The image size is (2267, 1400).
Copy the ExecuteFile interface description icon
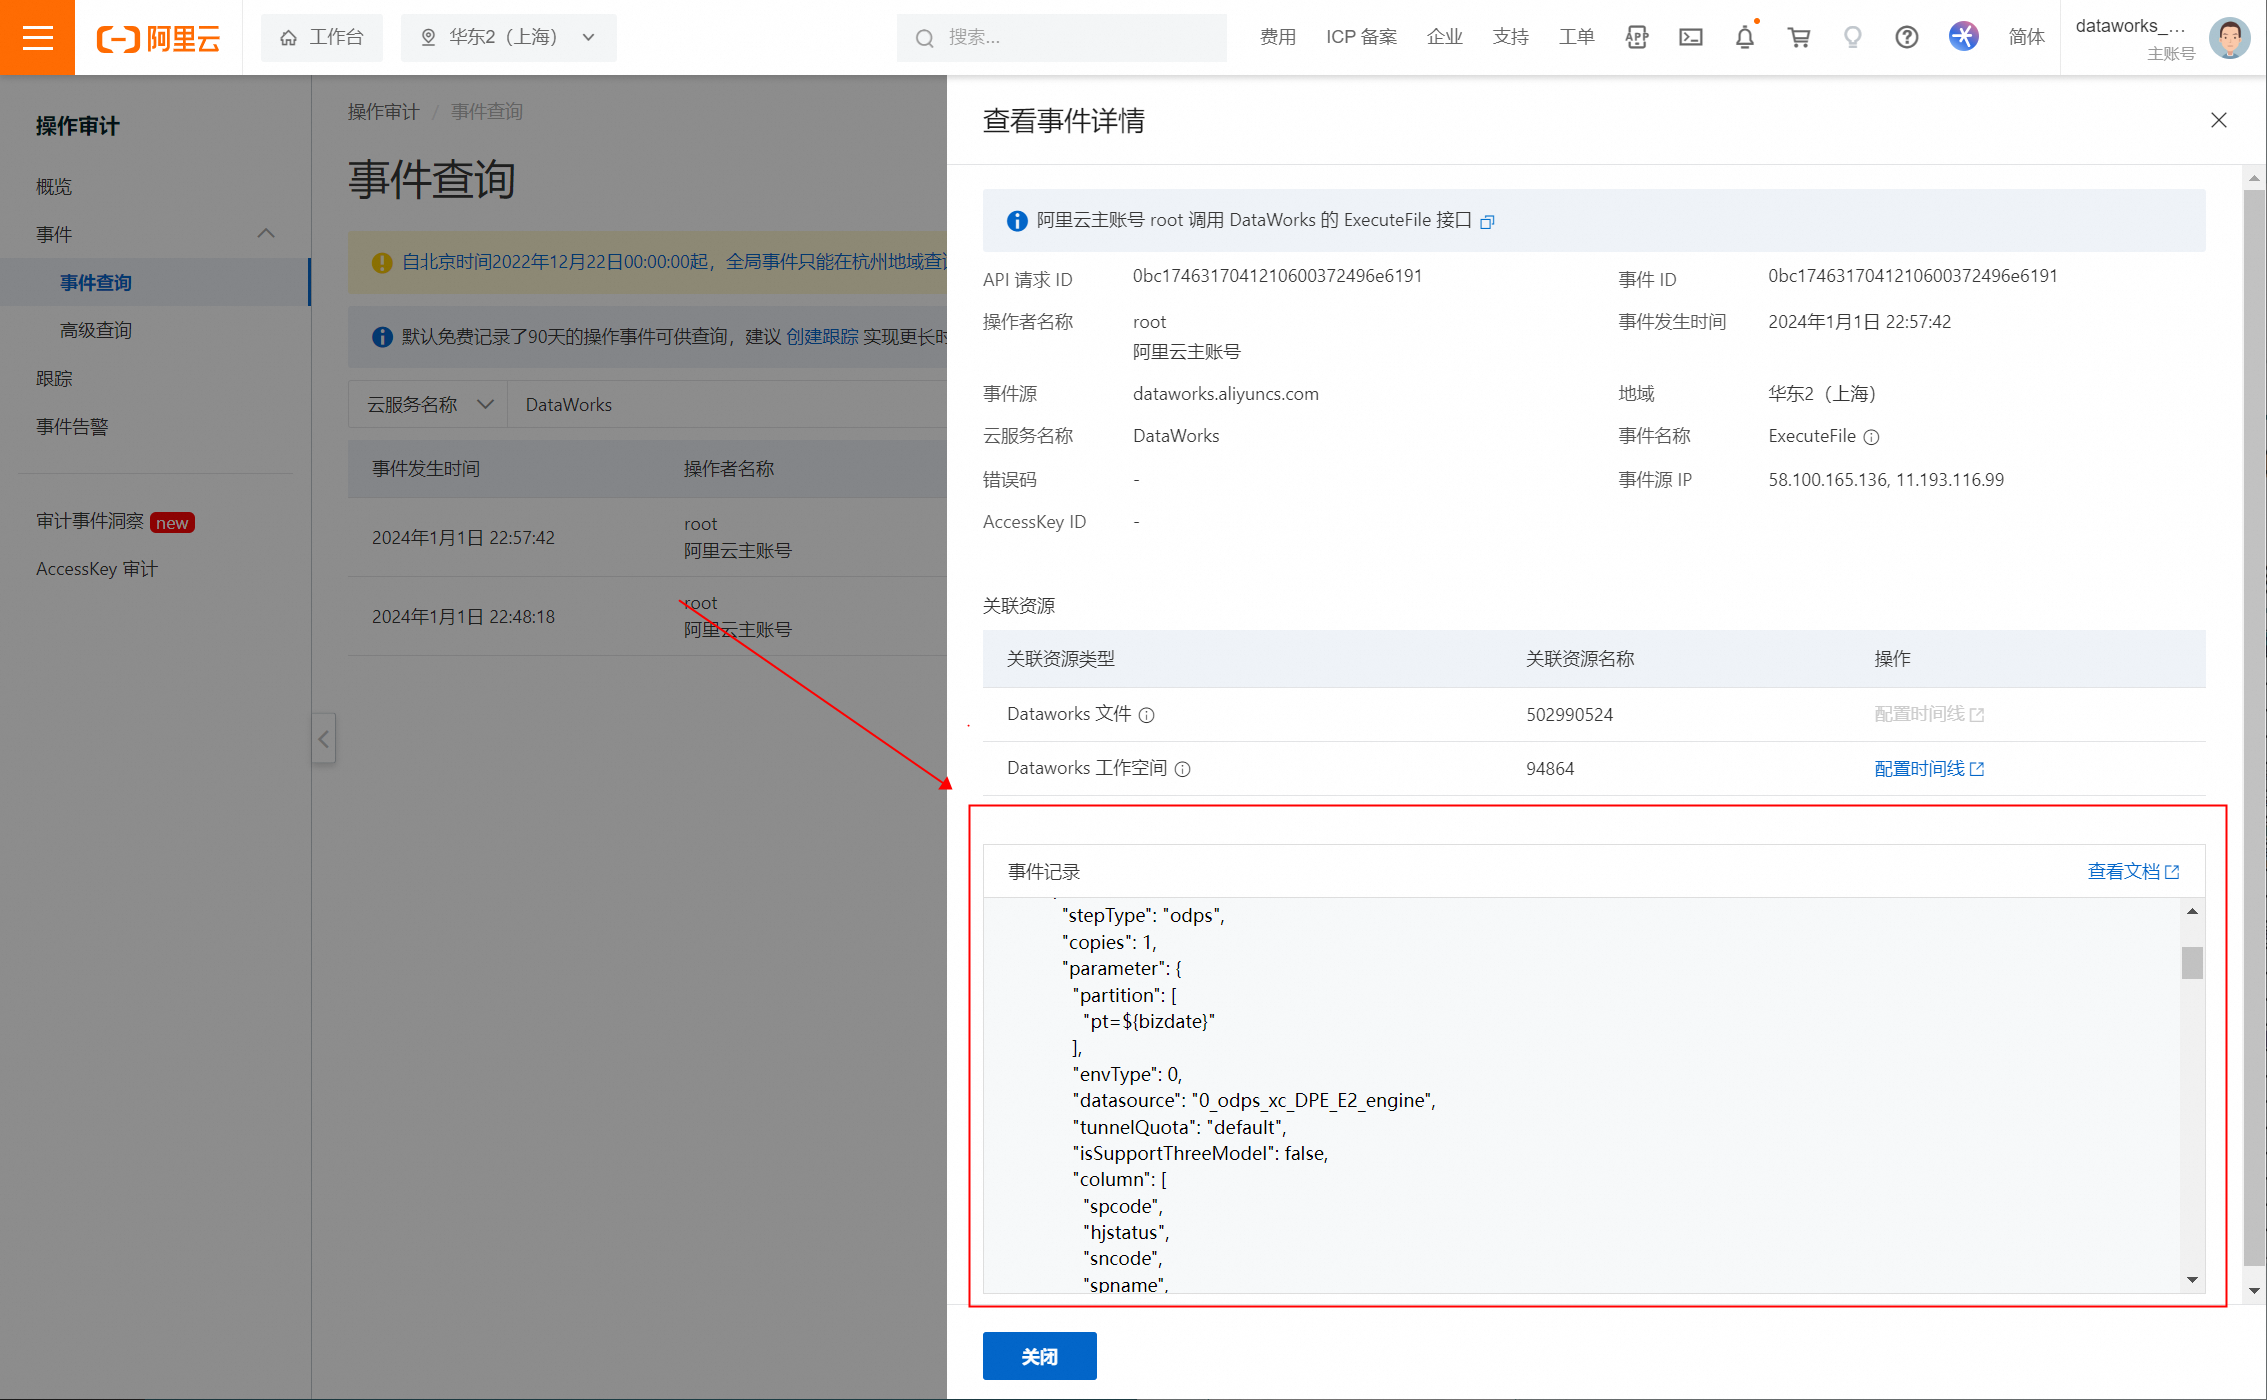pyautogui.click(x=1487, y=222)
